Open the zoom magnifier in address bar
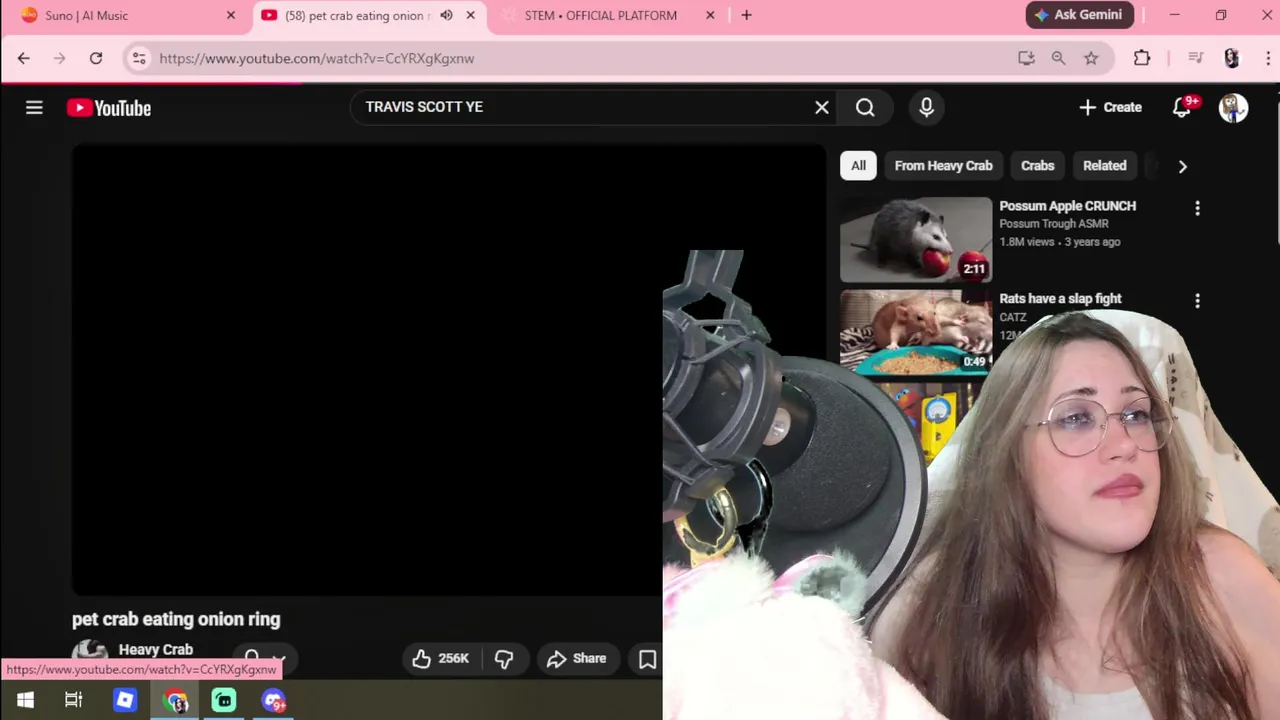The image size is (1280, 720). tap(1058, 58)
